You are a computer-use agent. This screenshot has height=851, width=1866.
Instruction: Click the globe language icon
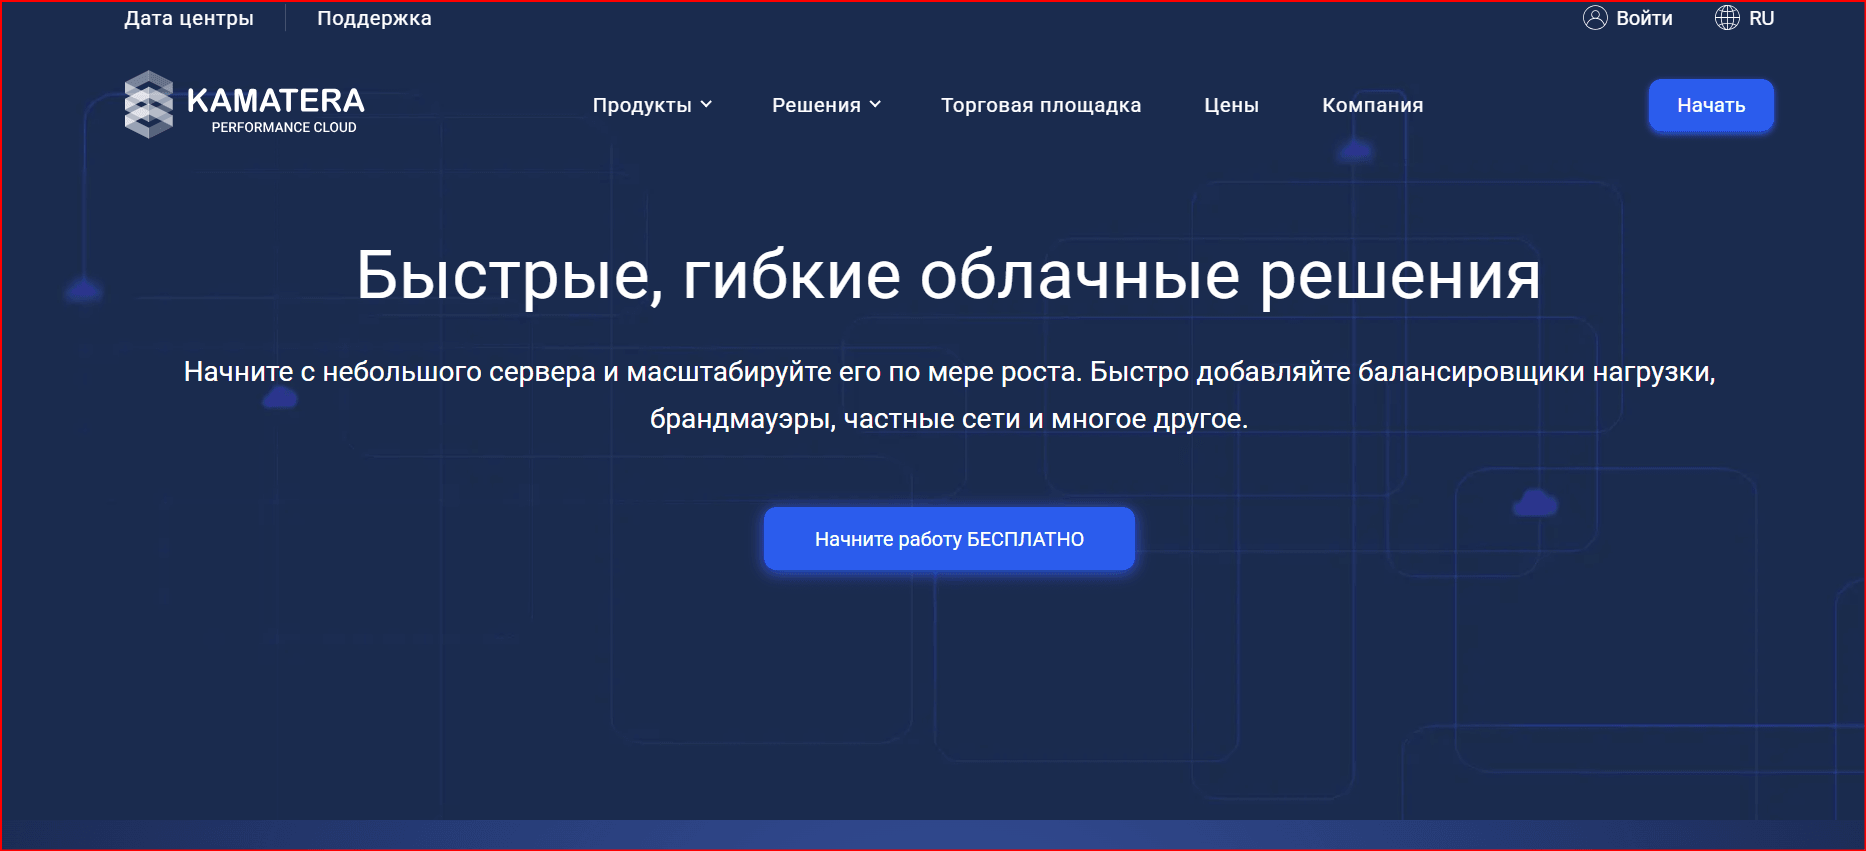[1727, 18]
